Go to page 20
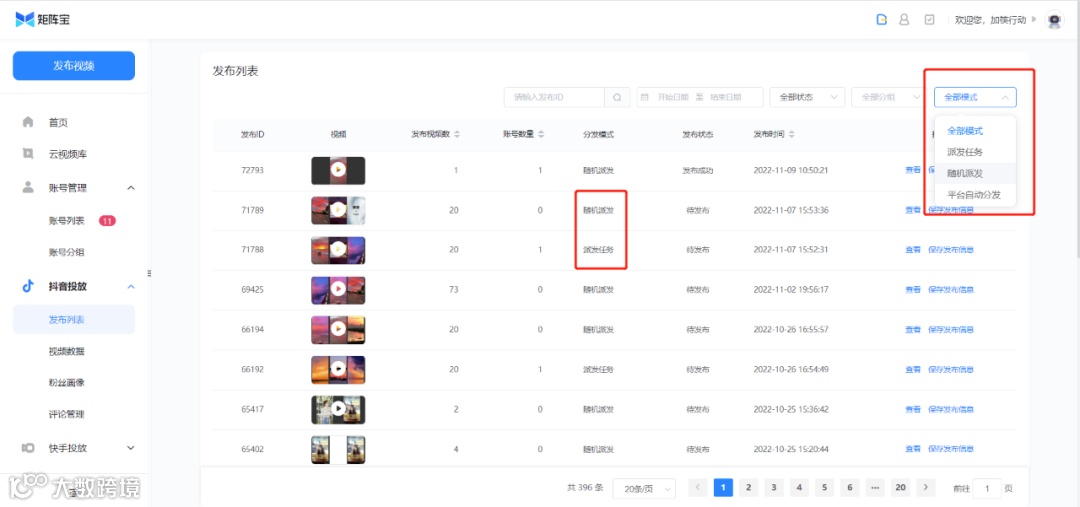The image size is (1080, 507). (x=900, y=488)
